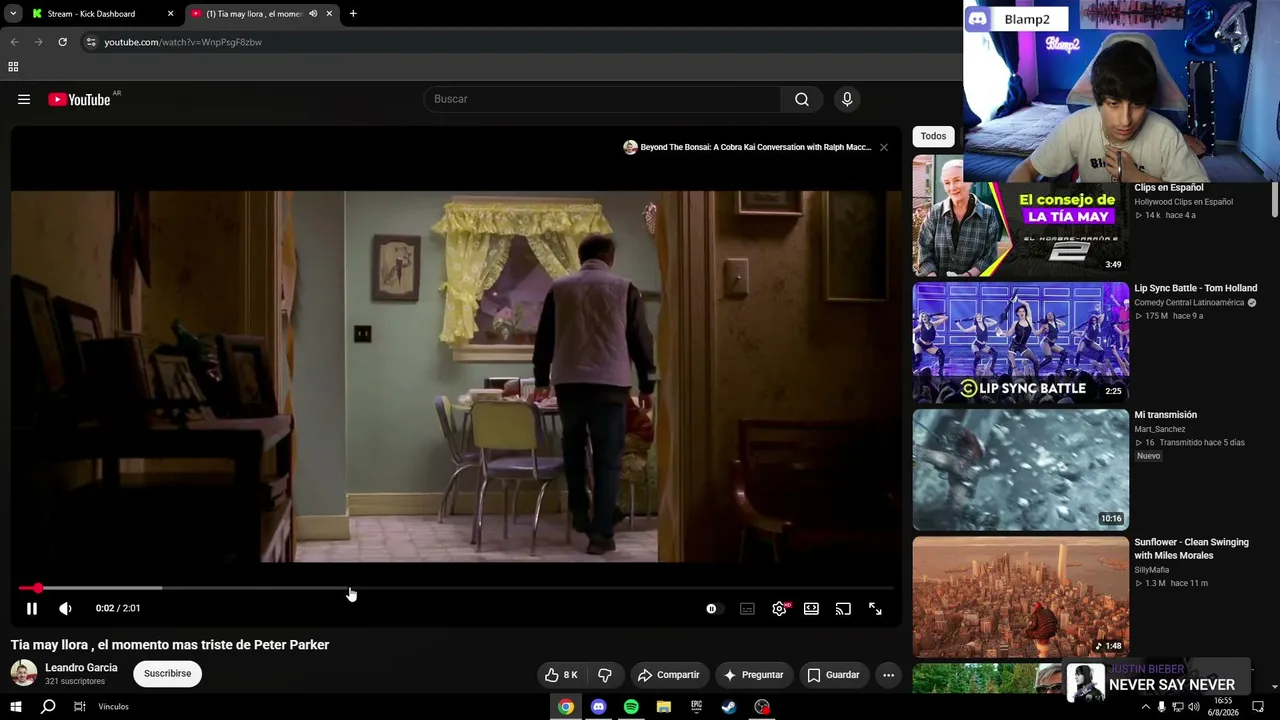Screen dimensions: 1280x720
Task: Open Chrome from the taskbar
Action: click(566, 707)
